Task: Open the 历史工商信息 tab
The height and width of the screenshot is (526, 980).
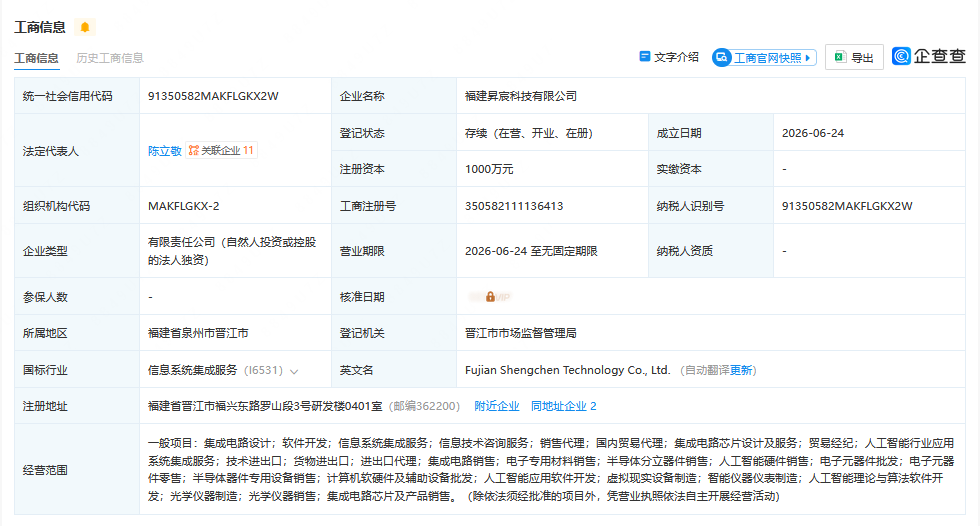Action: pyautogui.click(x=110, y=58)
